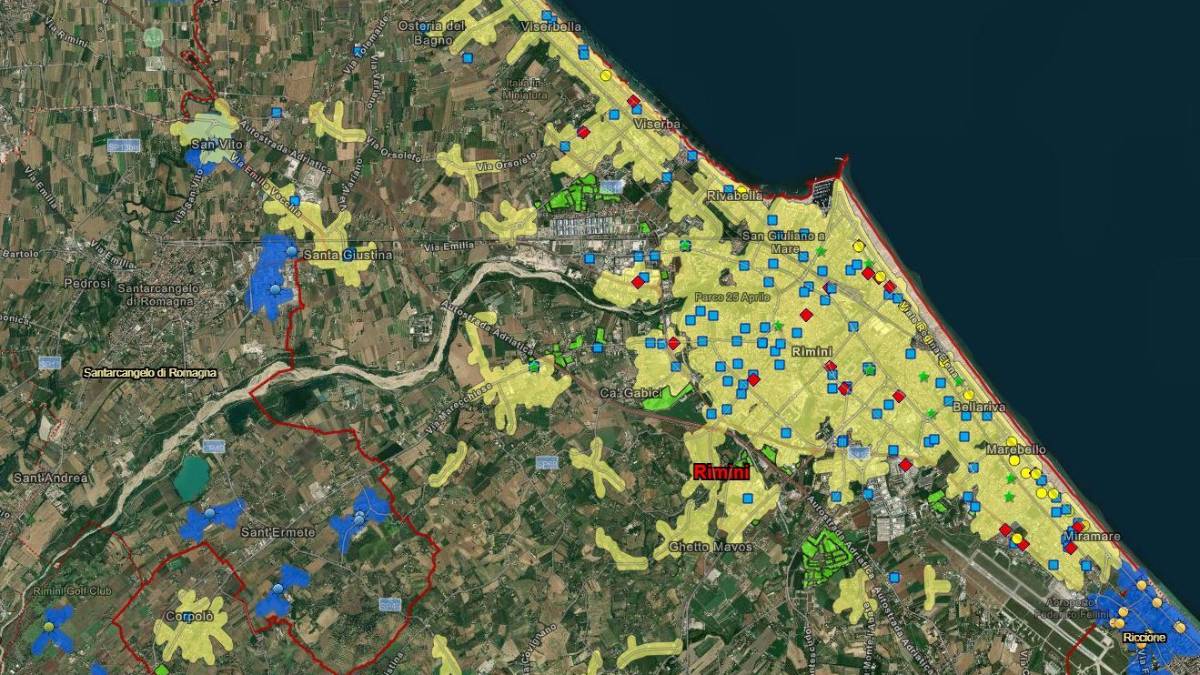Select the Bartolo label at map edge

(19, 253)
